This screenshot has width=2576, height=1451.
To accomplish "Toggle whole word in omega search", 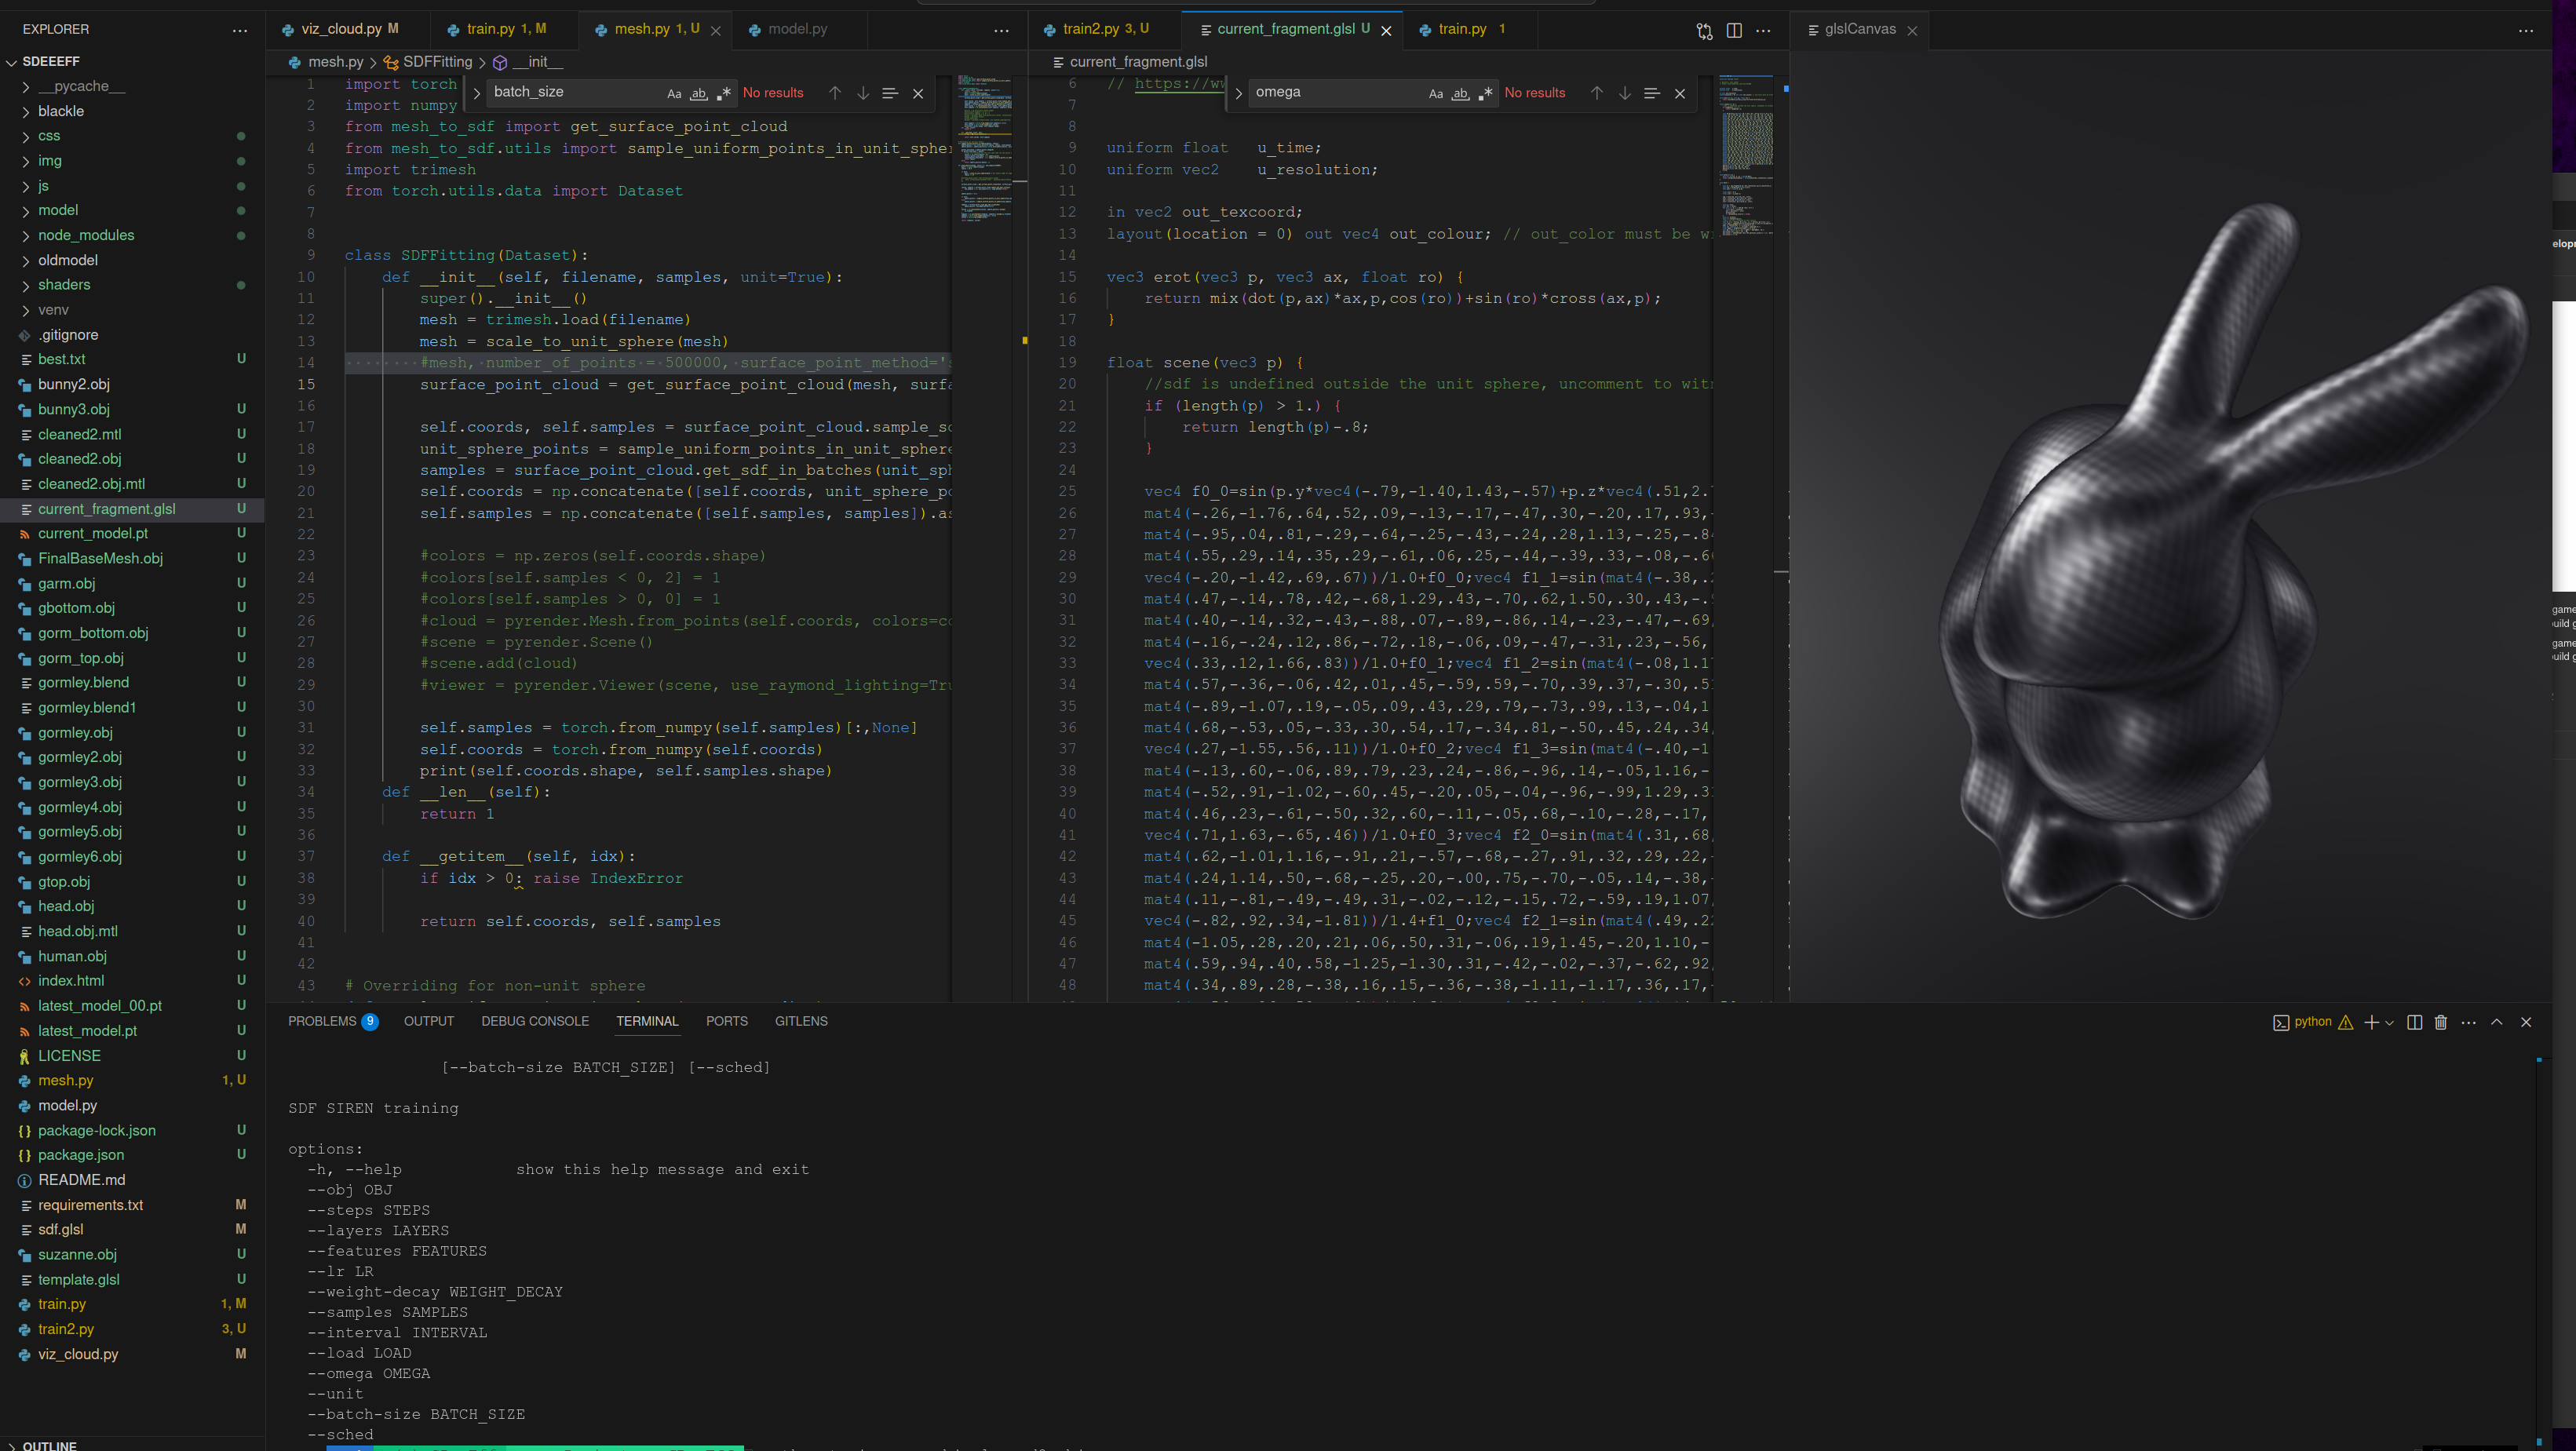I will coord(1461,93).
